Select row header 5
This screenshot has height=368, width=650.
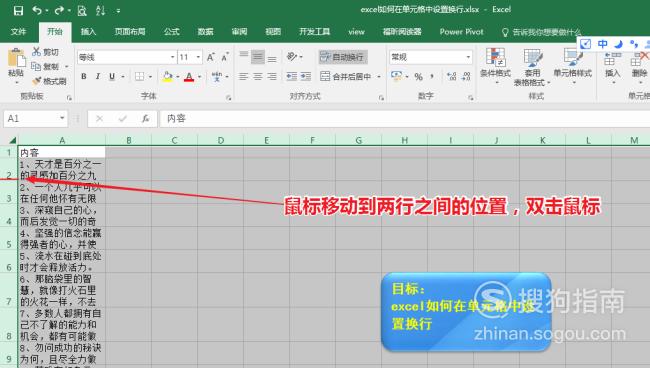point(9,238)
